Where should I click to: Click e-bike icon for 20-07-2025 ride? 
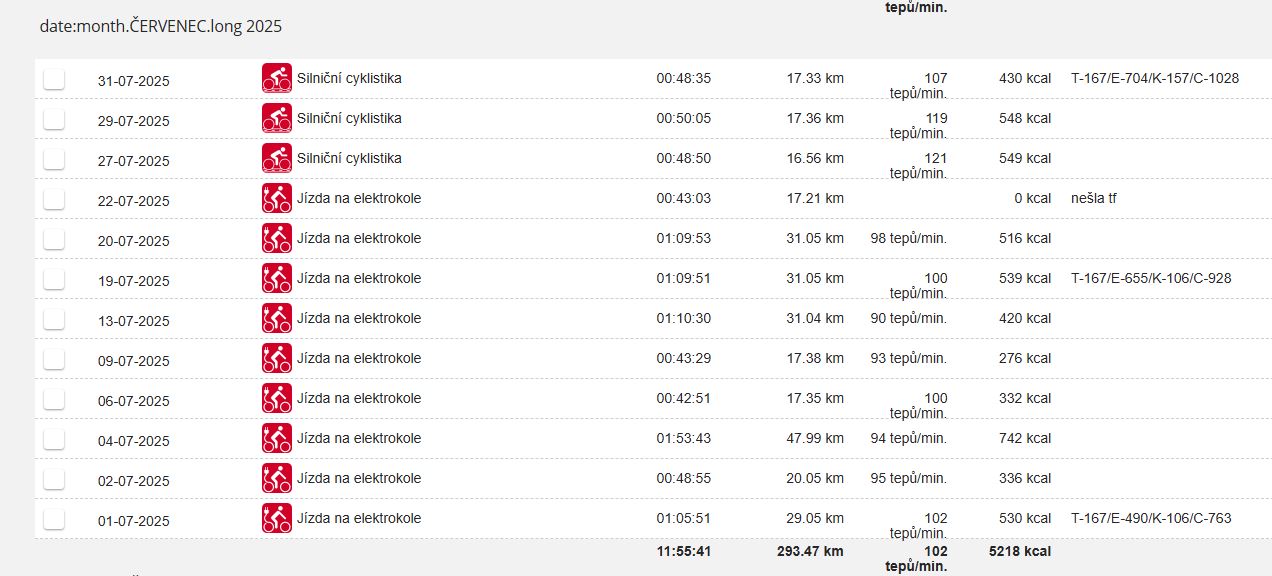(x=277, y=238)
